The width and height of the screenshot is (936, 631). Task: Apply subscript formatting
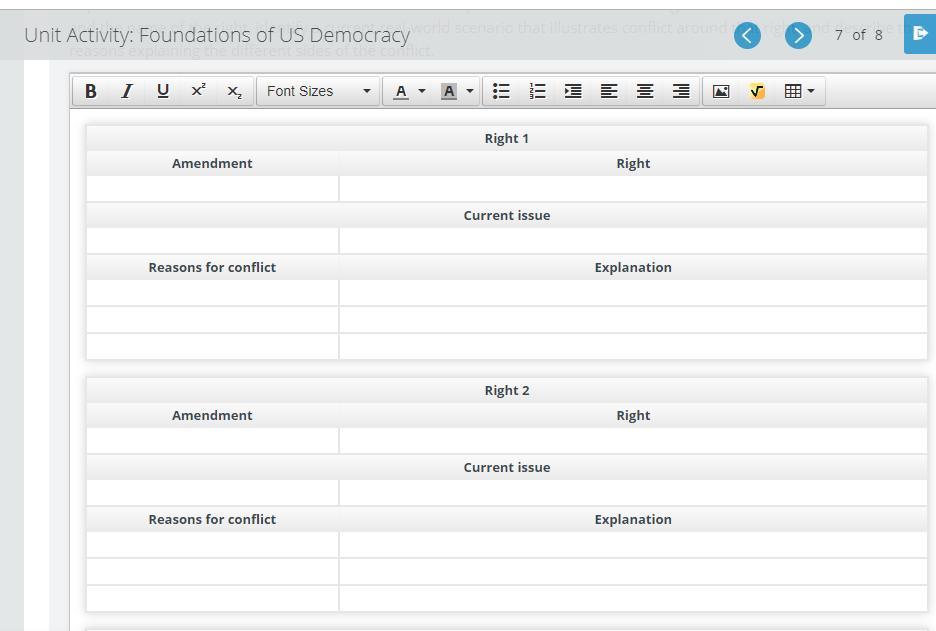(x=235, y=91)
